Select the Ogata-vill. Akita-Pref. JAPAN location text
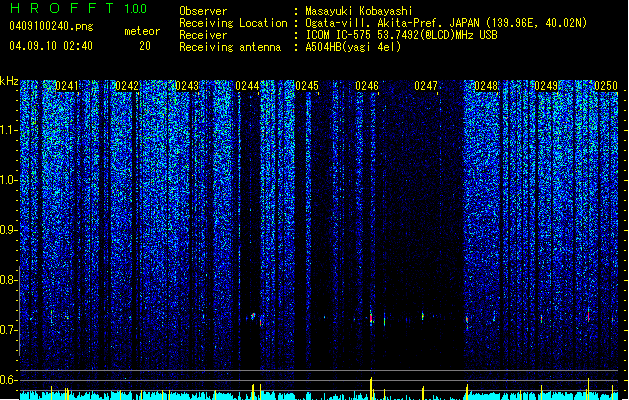Image resolution: width=629 pixels, height=400 pixels. [446, 23]
